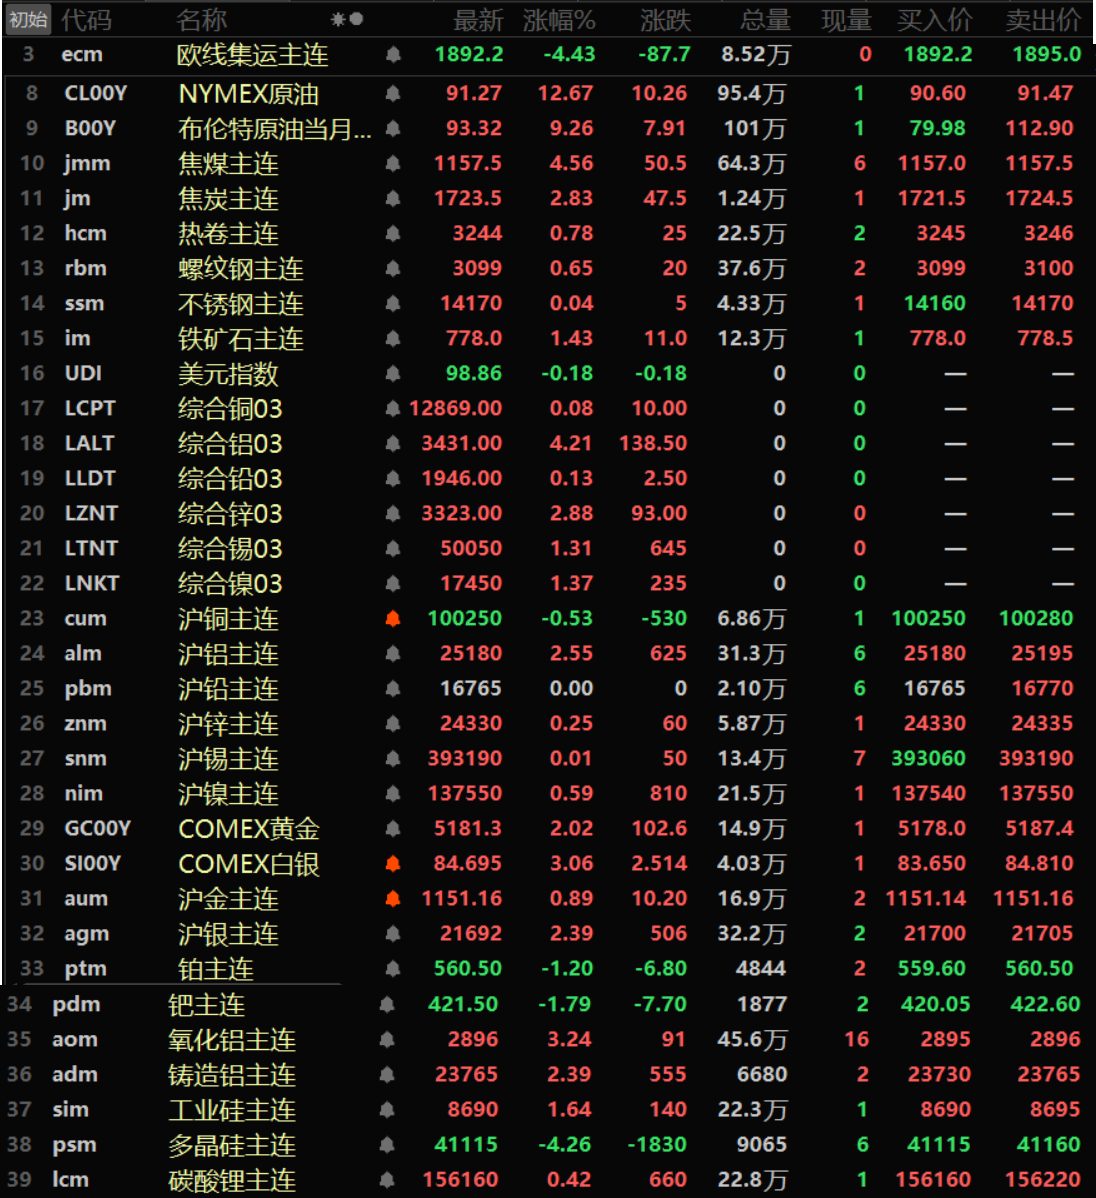1096x1198 pixels.
Task: Set an alert with NYMEX原油 bell icon
Action: click(393, 94)
